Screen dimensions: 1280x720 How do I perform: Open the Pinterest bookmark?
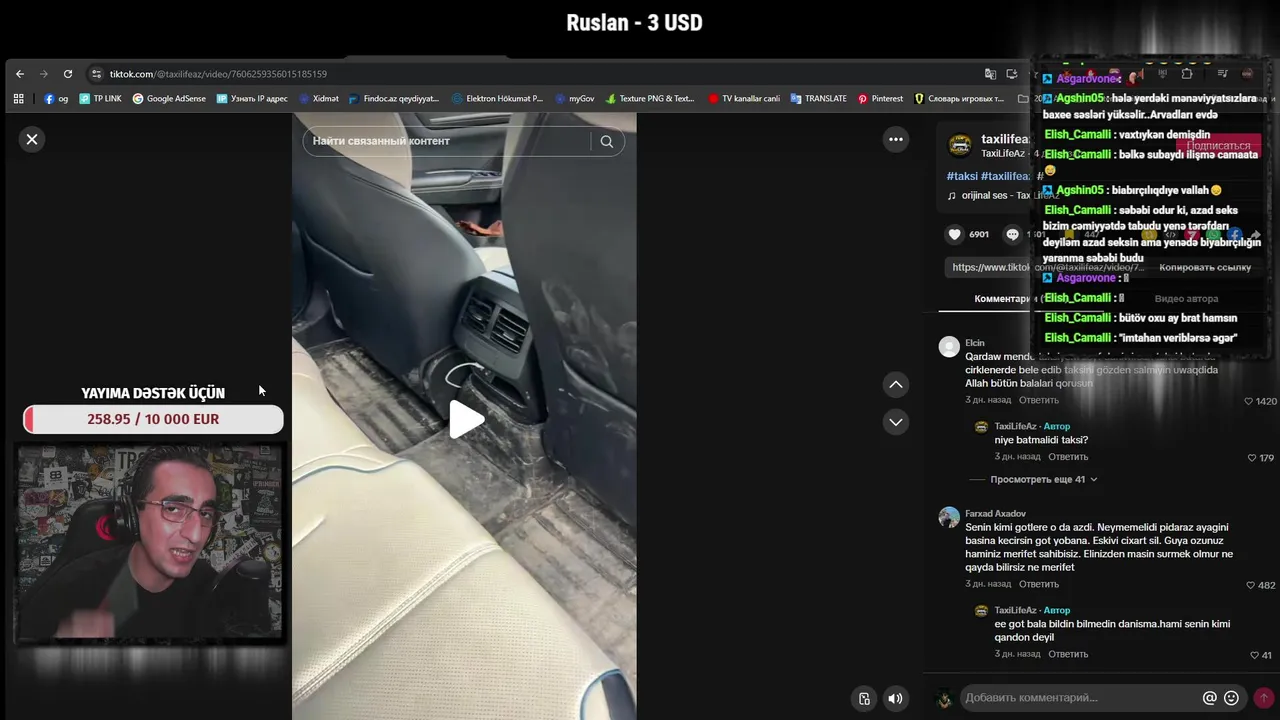880,99
